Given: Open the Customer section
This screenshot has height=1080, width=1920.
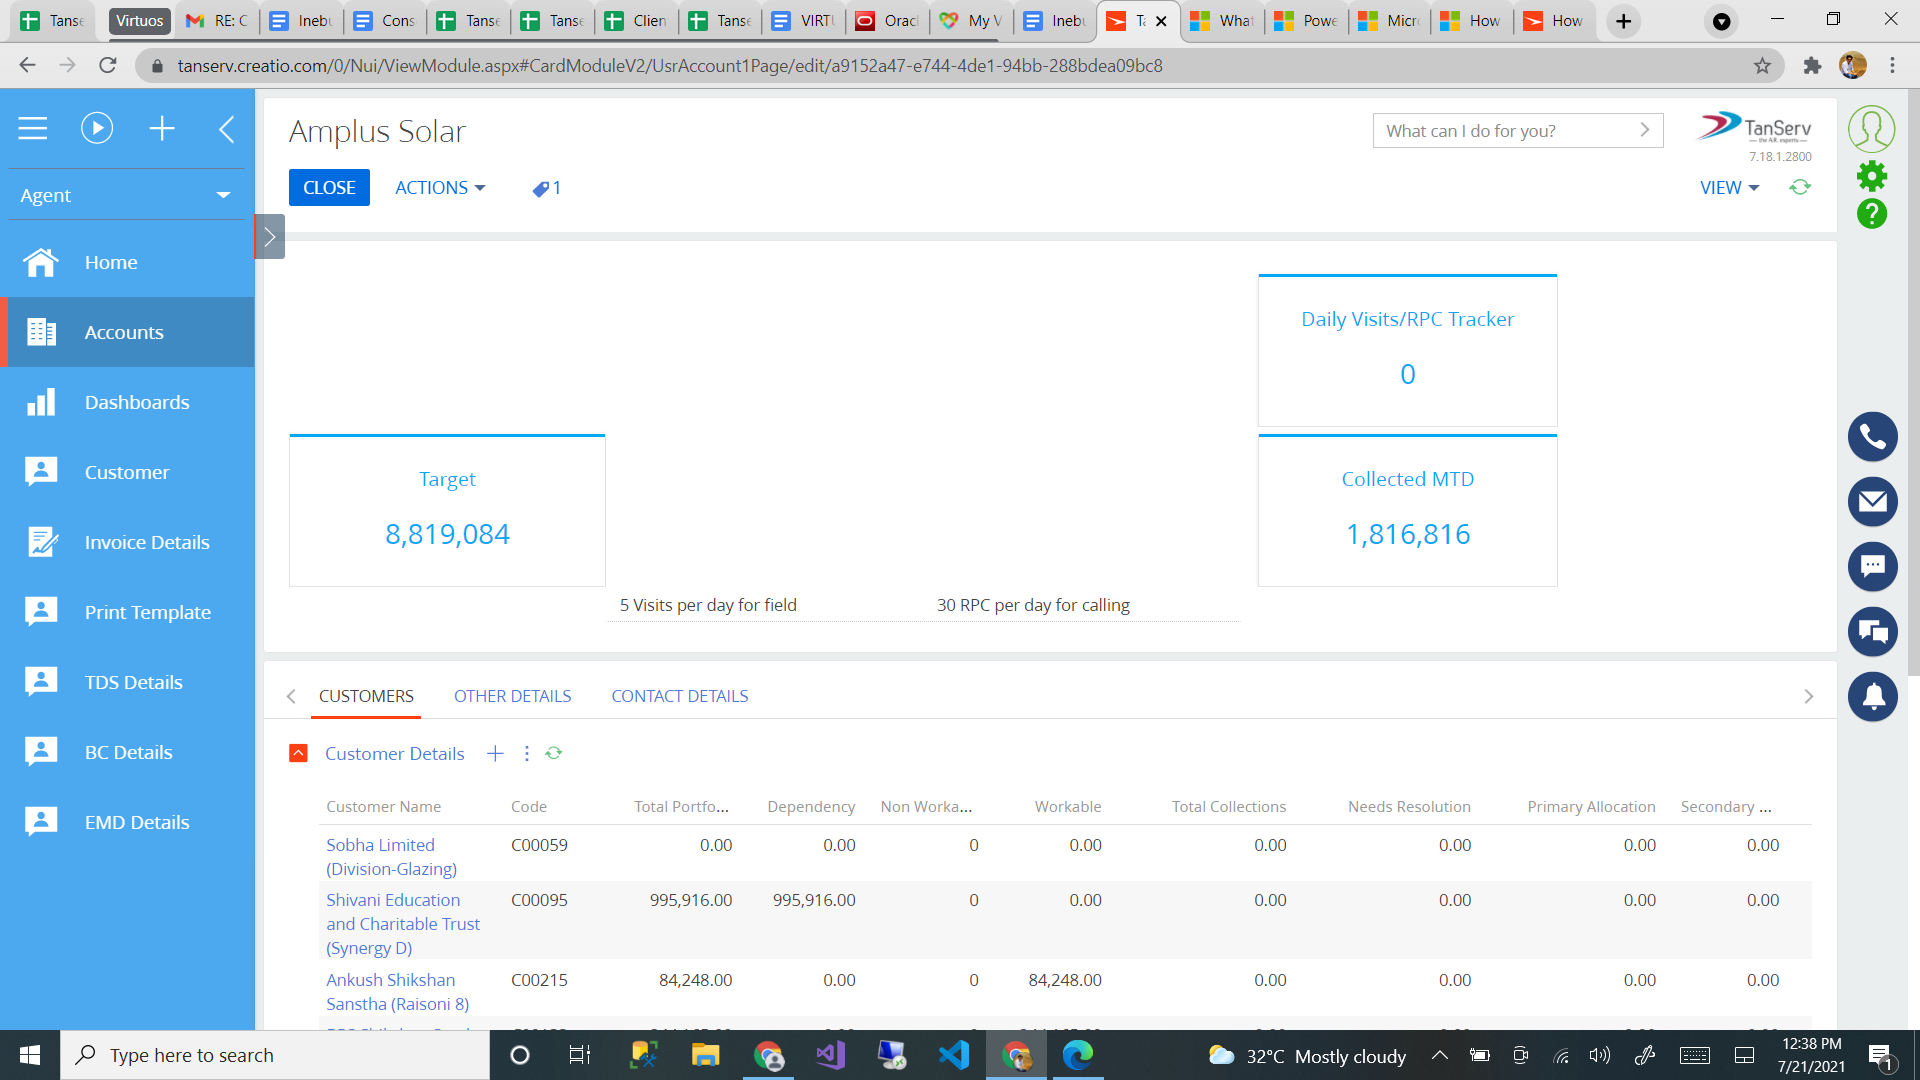Looking at the screenshot, I should (x=128, y=472).
